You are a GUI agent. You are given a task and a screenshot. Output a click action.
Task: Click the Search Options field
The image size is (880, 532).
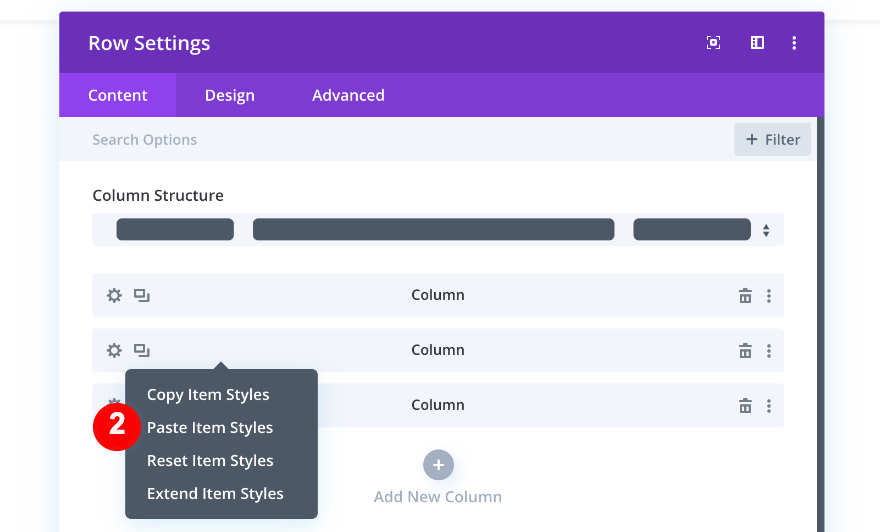pos(400,140)
